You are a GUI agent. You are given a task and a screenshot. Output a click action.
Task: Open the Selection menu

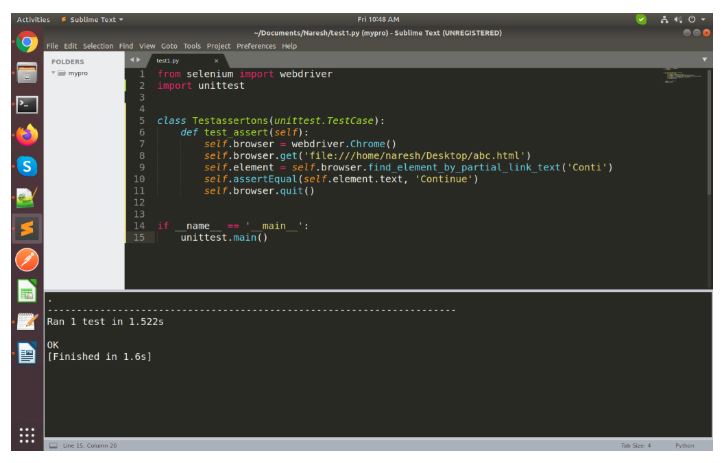tap(98, 46)
